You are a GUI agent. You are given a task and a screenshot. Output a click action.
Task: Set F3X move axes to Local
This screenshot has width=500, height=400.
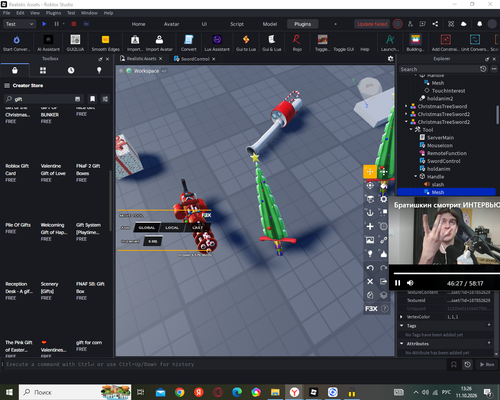(172, 228)
